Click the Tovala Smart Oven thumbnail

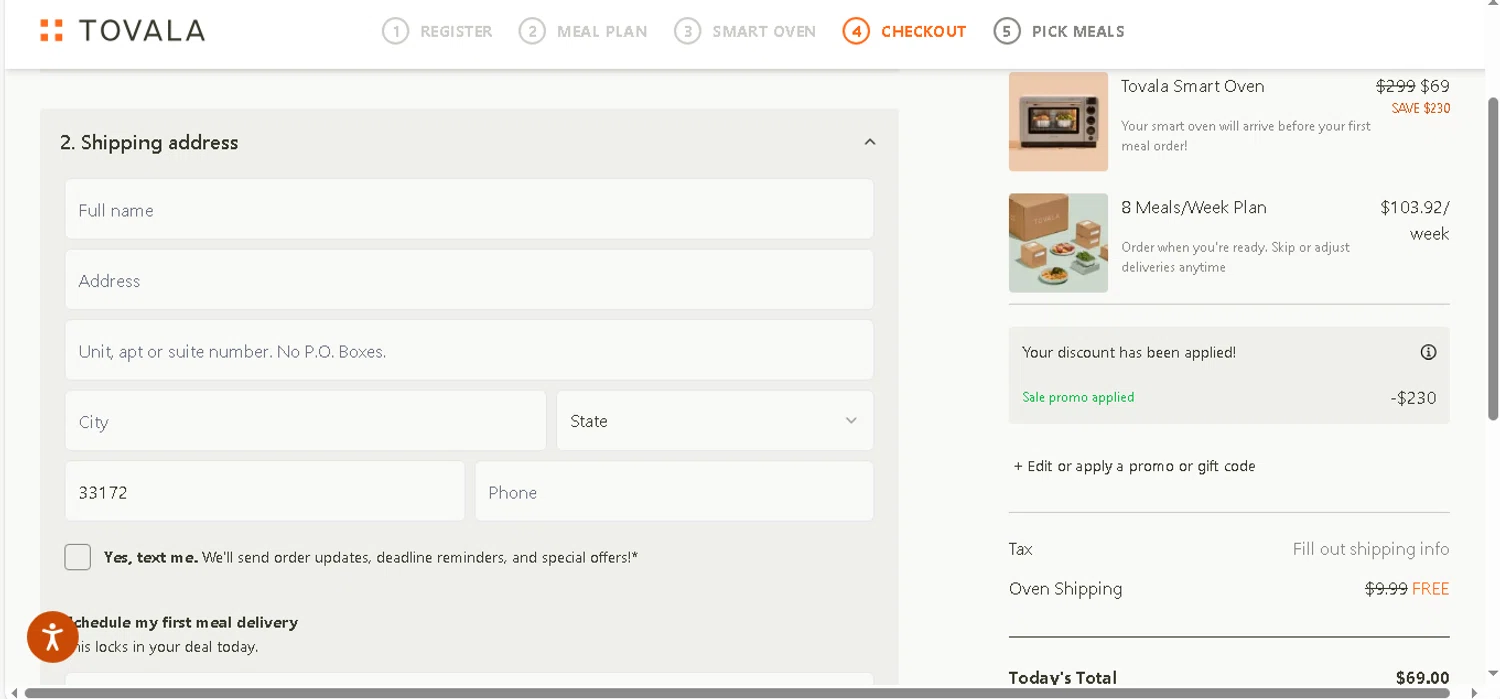point(1058,121)
